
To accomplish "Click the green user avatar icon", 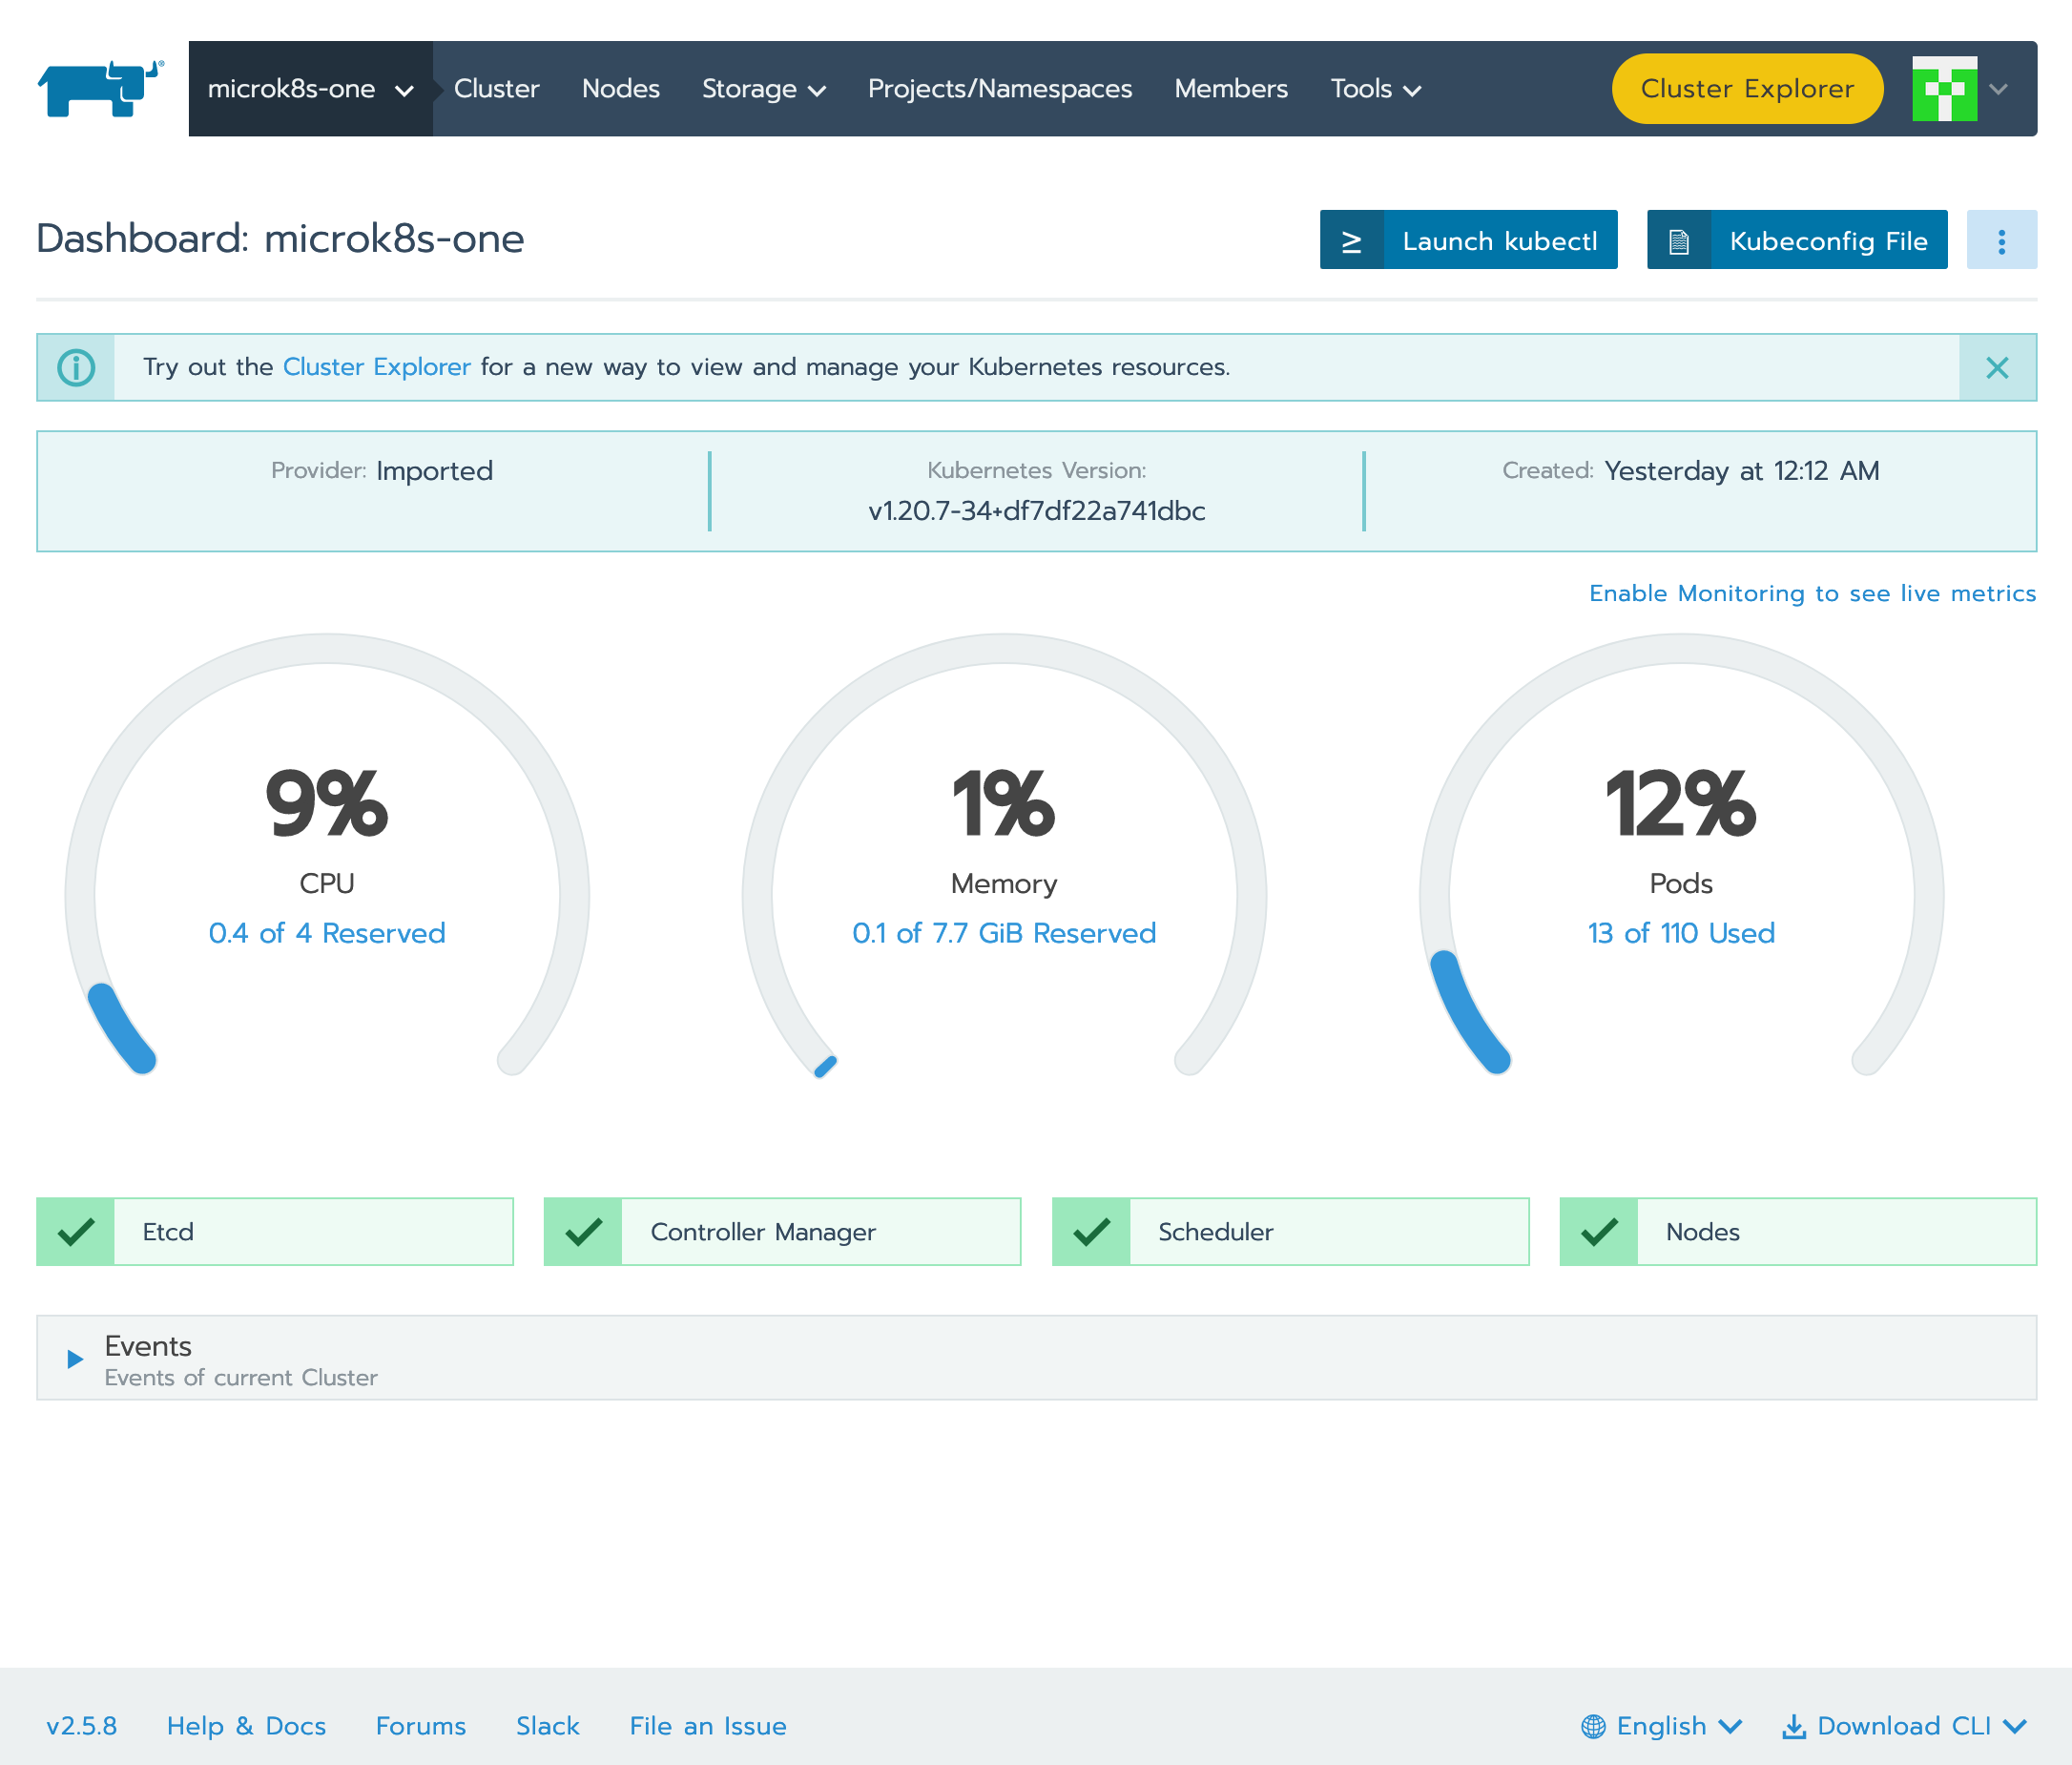I will click(x=1943, y=89).
